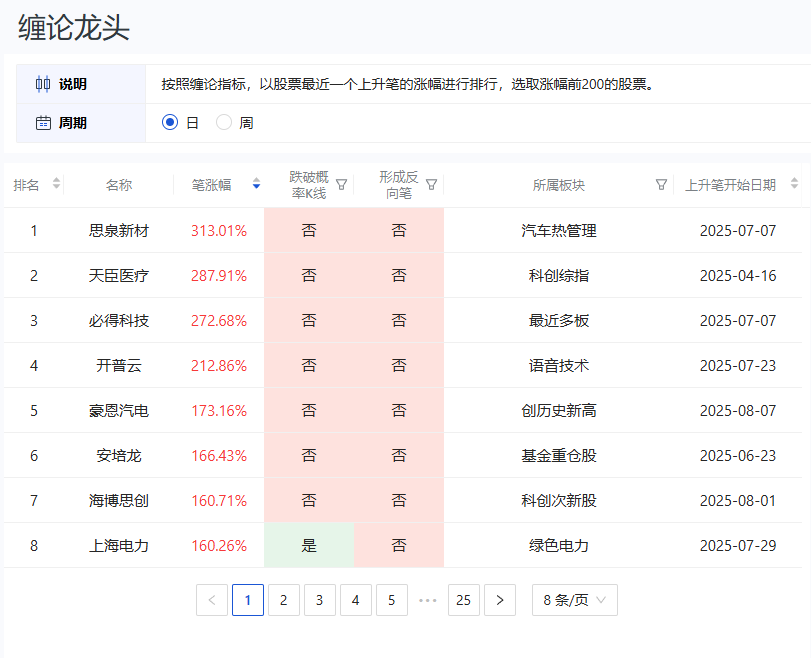Open the 所属板块 column filter funnel
Screen dimensions: 811x658
point(661,184)
